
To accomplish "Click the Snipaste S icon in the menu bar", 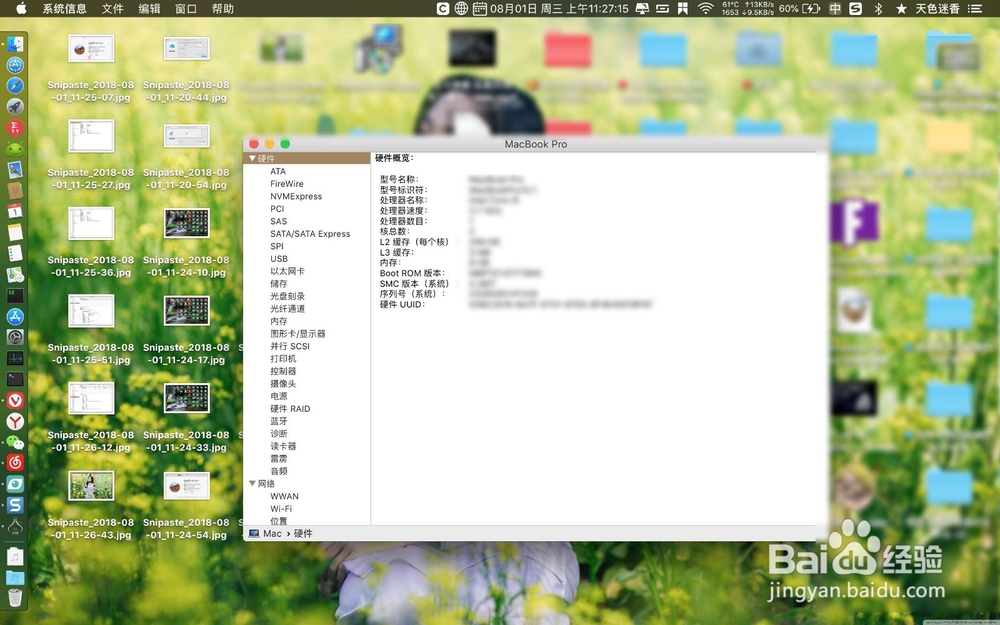I will [x=854, y=9].
